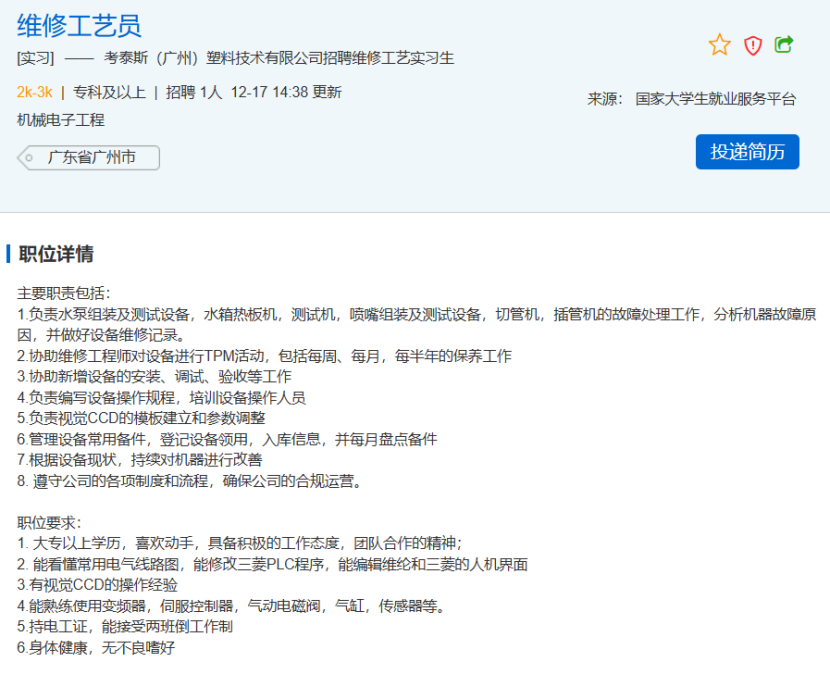Screen dimensions: 830x674
Task: Click the 12-17 14:38 更新 timestamp
Action: 286,92
